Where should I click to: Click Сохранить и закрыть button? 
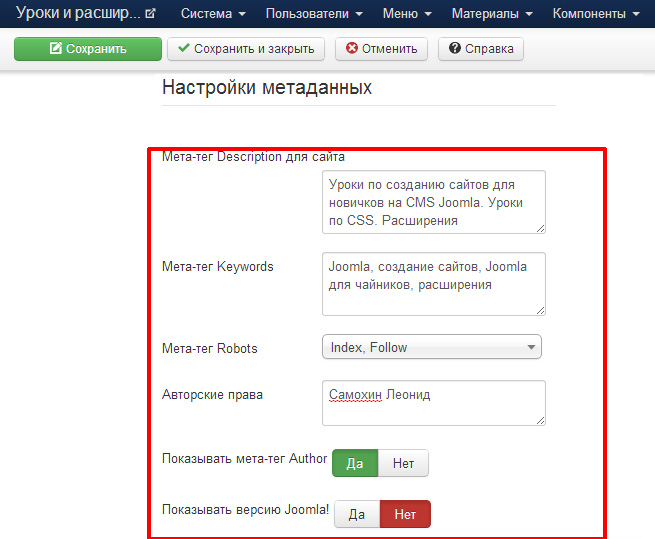pyautogui.click(x=245, y=49)
